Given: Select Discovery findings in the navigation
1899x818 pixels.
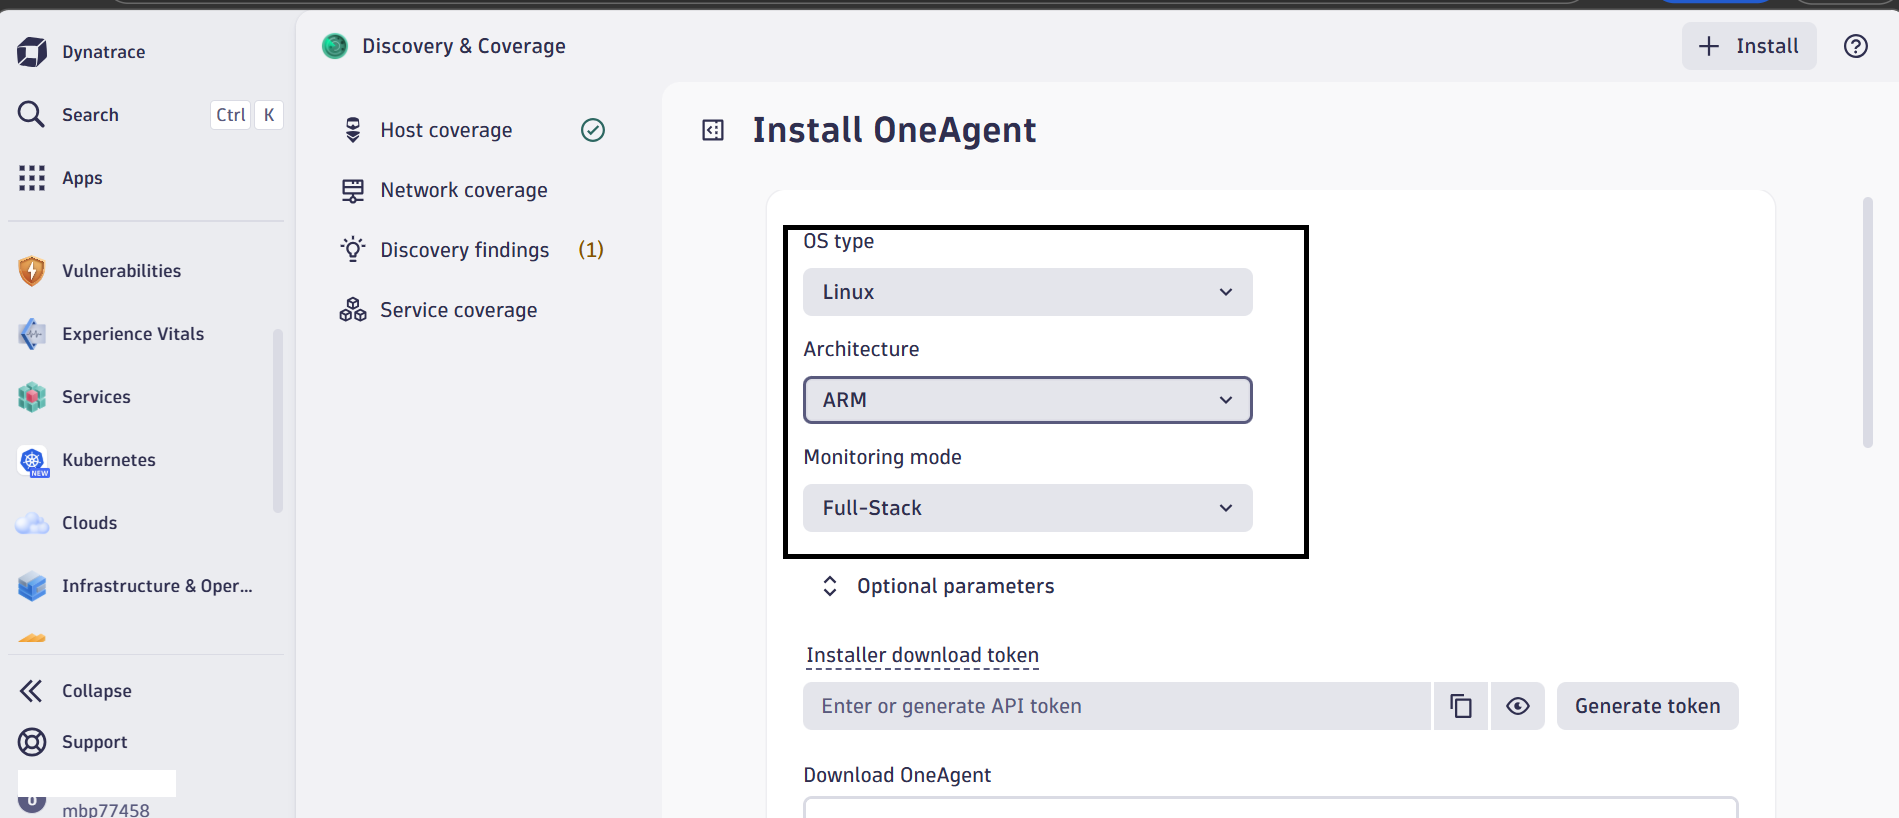Looking at the screenshot, I should click(x=465, y=250).
